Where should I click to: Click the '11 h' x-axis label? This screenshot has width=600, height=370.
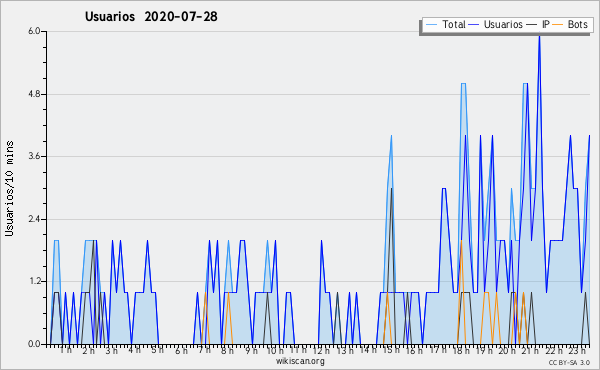(298, 350)
